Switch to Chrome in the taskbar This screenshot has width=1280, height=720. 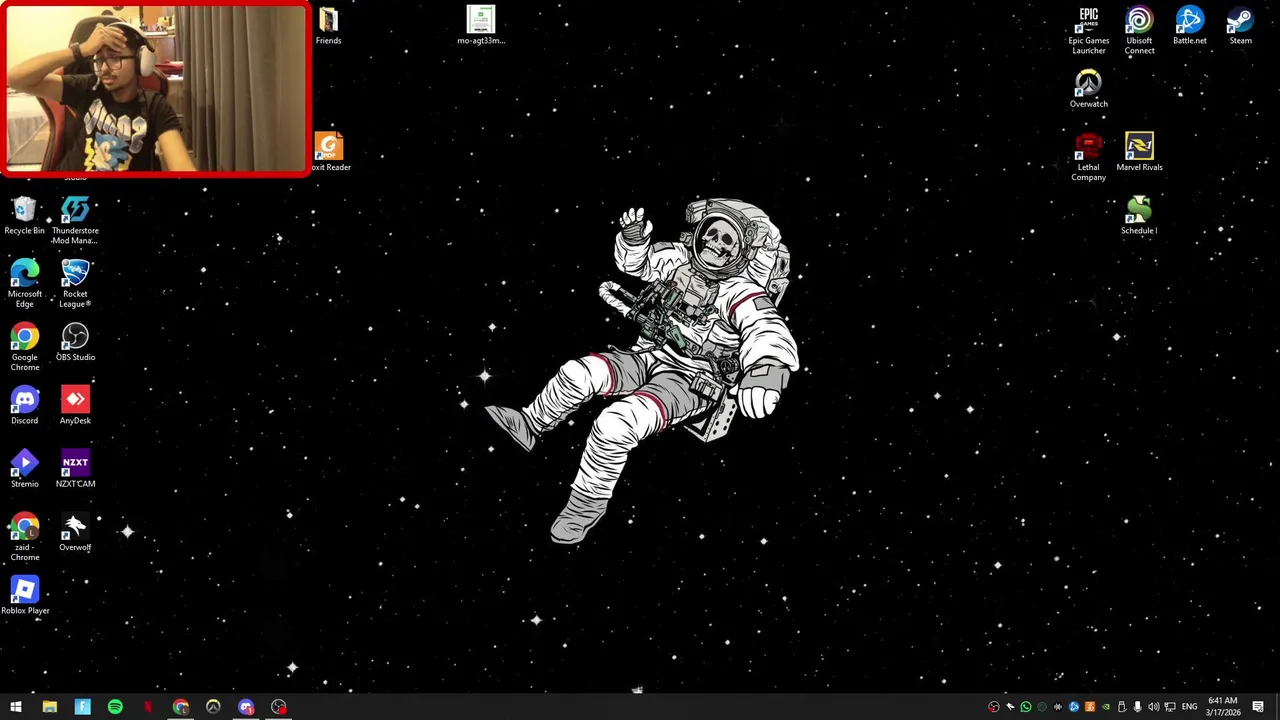tap(181, 707)
